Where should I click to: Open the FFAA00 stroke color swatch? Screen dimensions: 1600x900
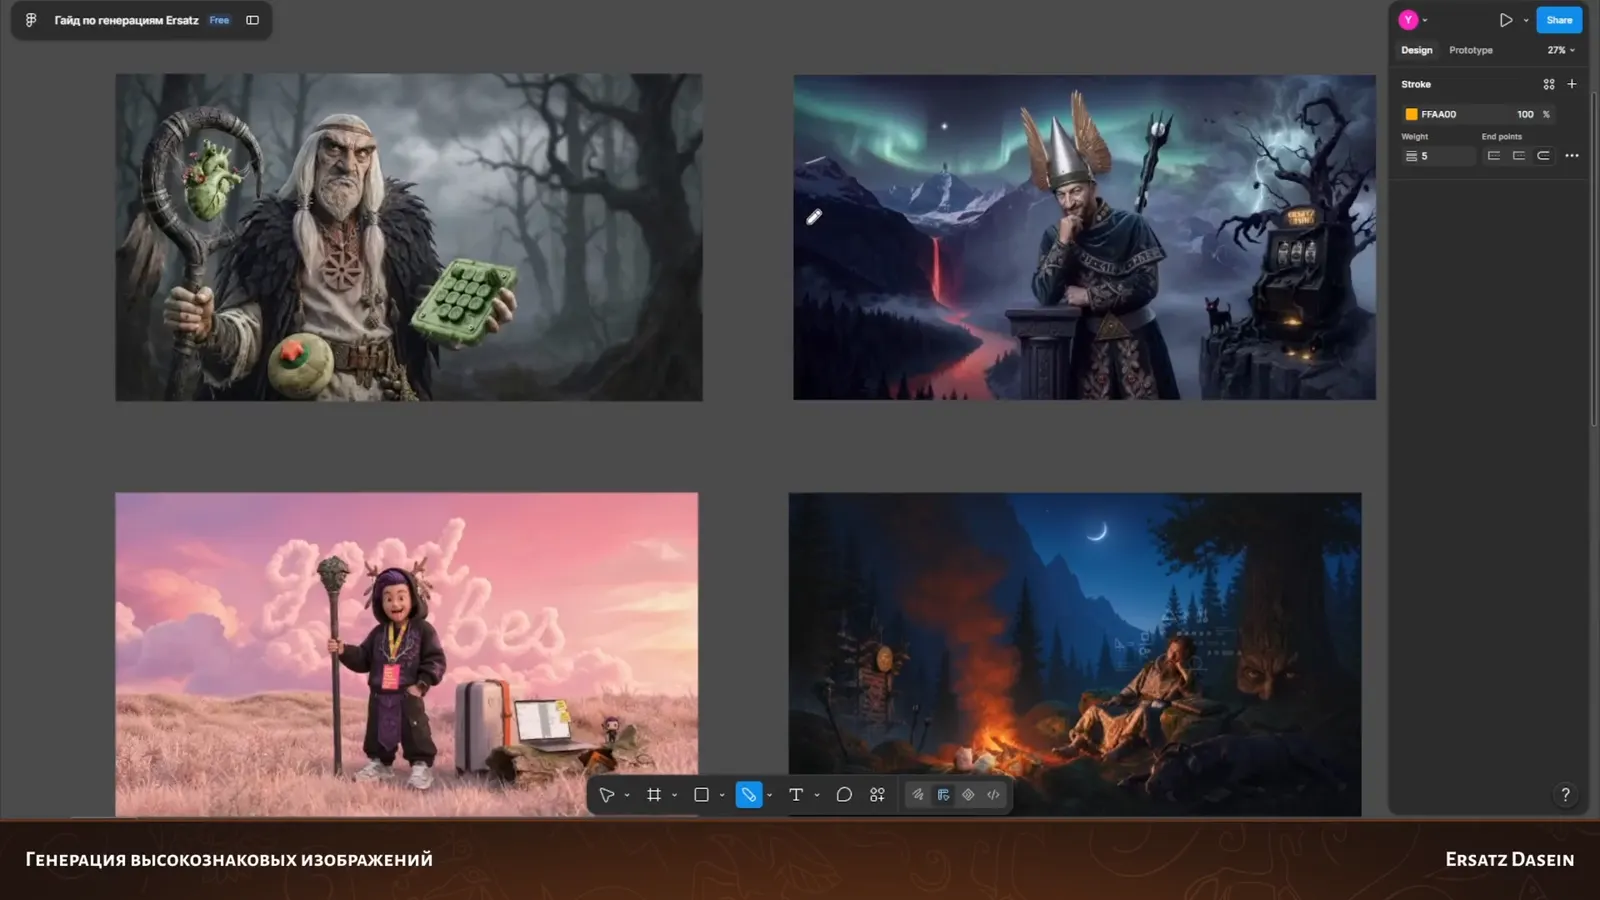coord(1411,114)
